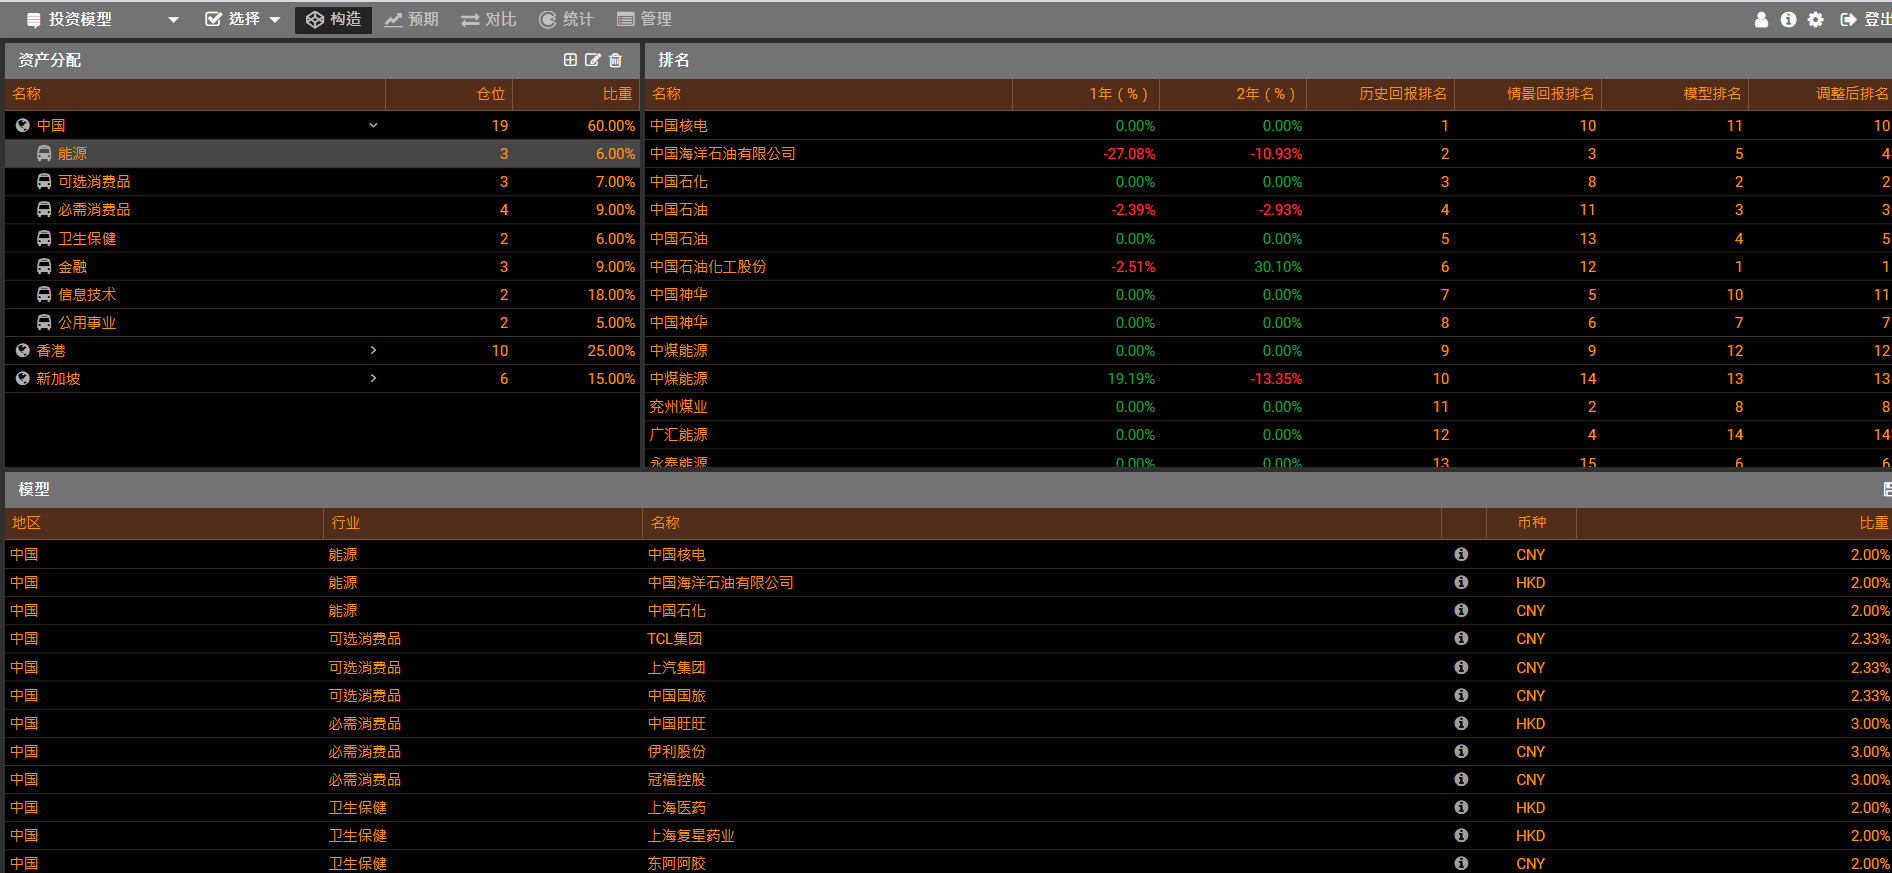
Task: Click the globe icon beside 香港
Action: [x=23, y=350]
